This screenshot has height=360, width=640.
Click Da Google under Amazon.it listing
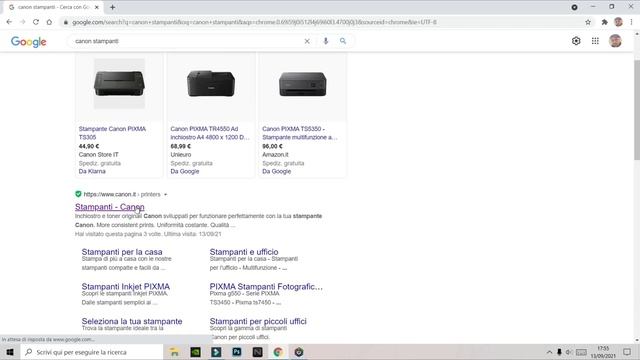[x=277, y=171]
